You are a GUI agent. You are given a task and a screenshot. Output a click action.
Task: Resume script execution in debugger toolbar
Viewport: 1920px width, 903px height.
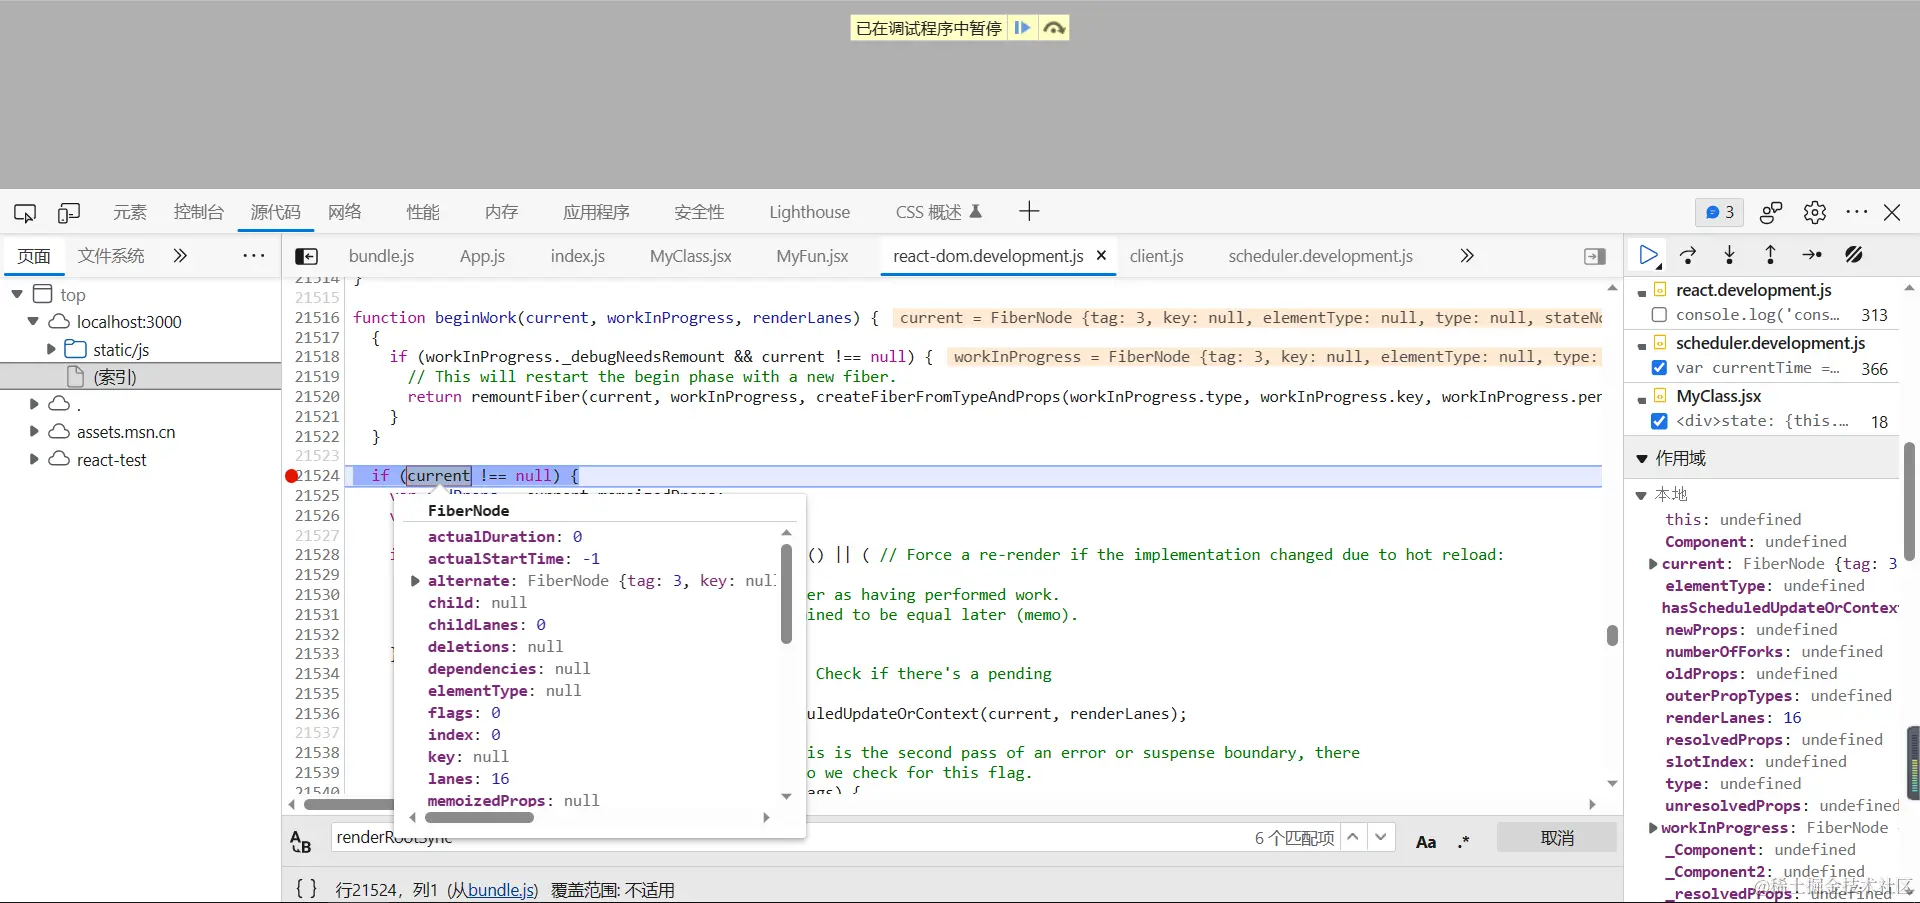1648,255
